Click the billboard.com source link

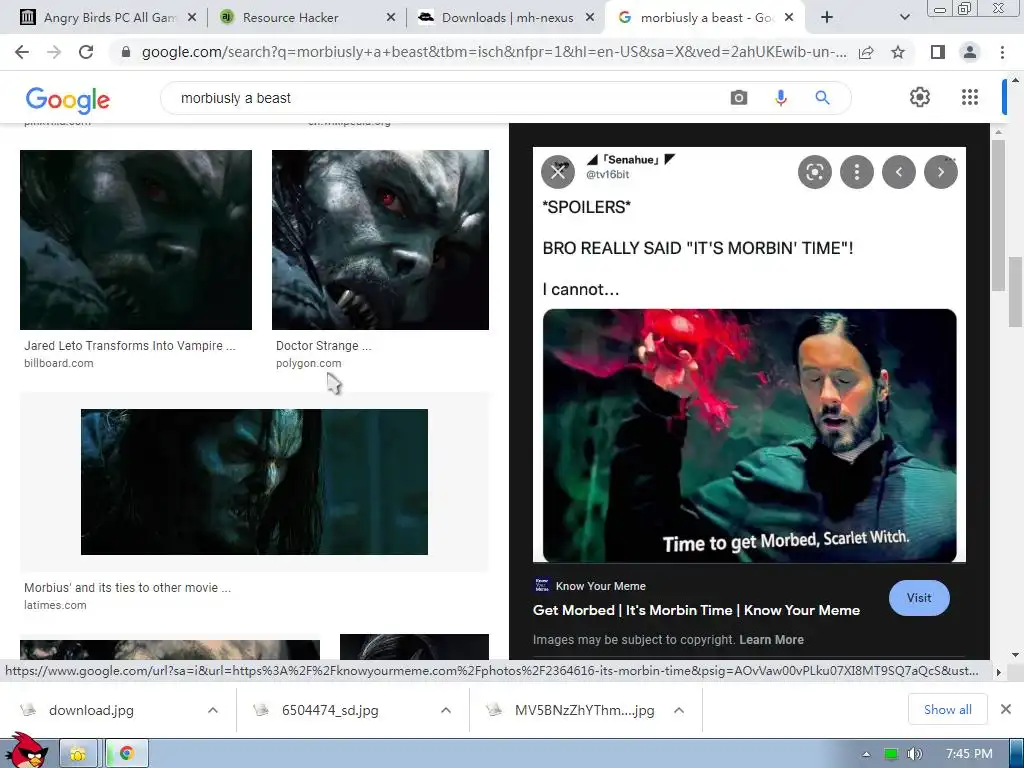pyautogui.click(x=59, y=363)
